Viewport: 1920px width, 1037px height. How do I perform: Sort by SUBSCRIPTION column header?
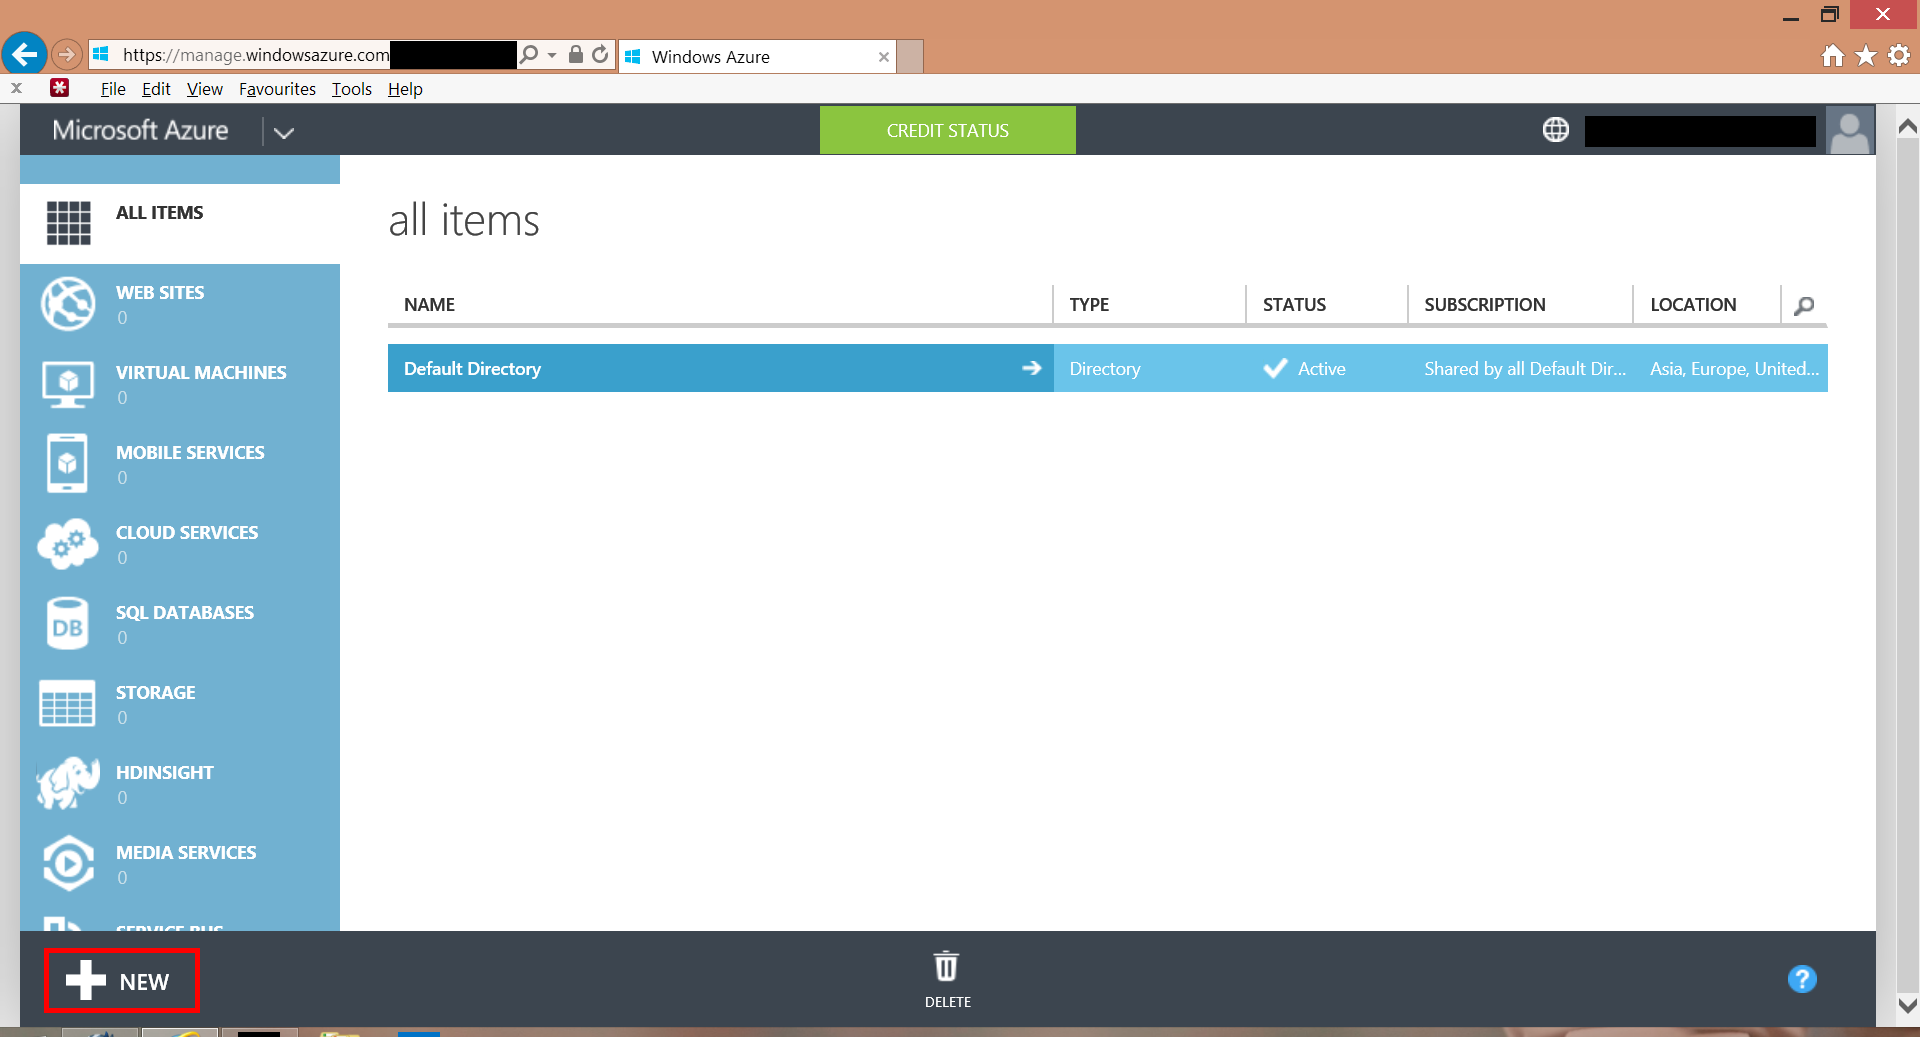pos(1485,305)
